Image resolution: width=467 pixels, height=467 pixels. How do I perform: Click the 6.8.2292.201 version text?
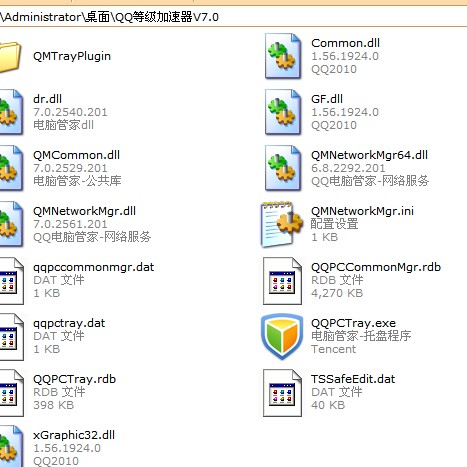(x=348, y=168)
